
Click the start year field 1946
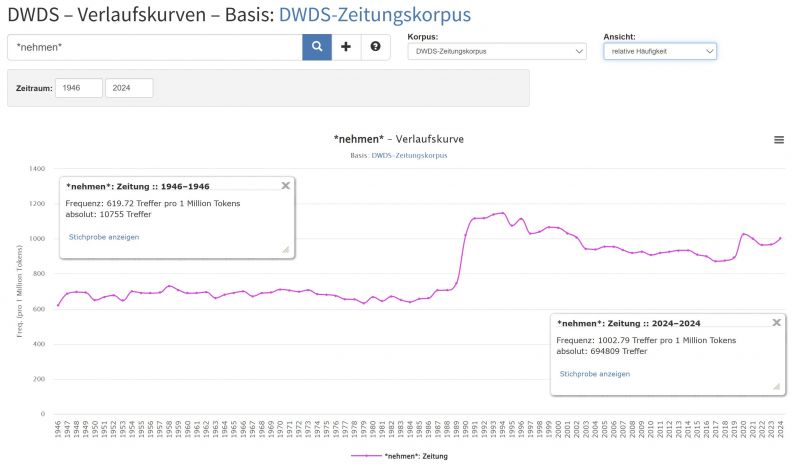point(79,88)
